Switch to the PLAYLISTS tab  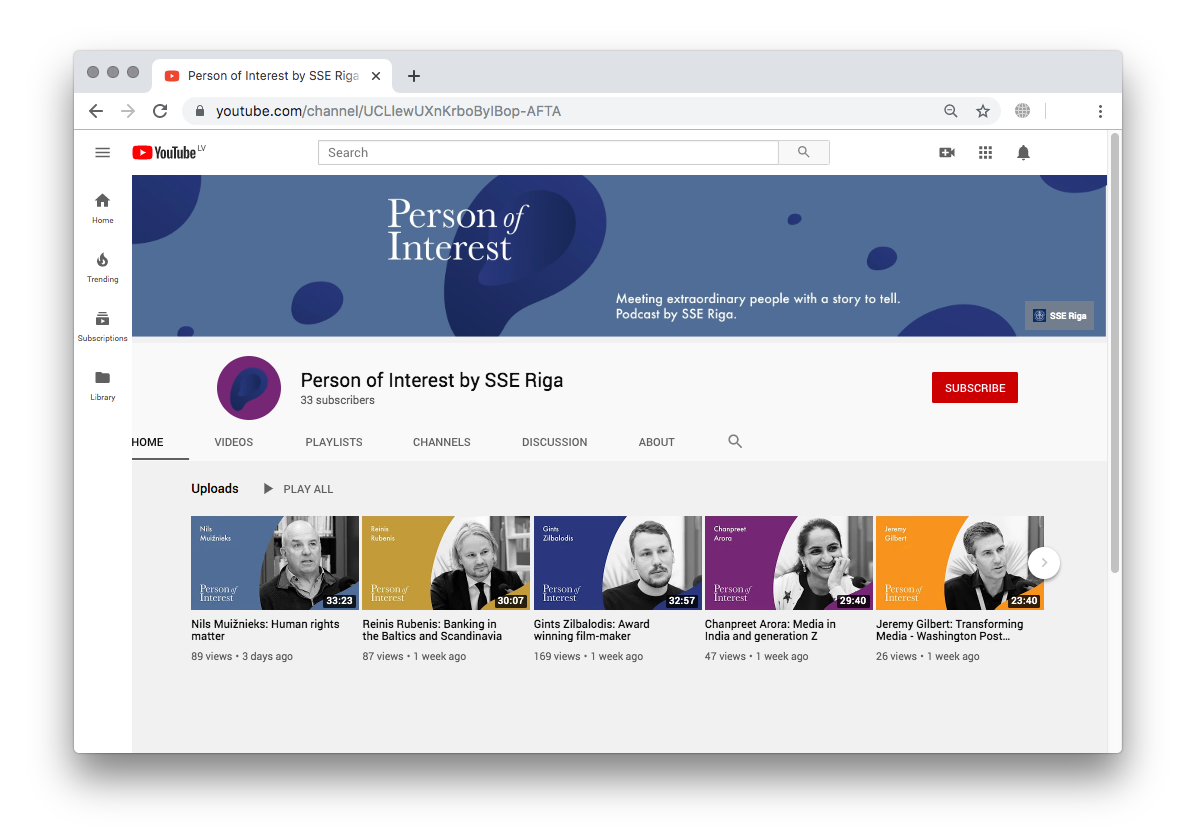334,442
